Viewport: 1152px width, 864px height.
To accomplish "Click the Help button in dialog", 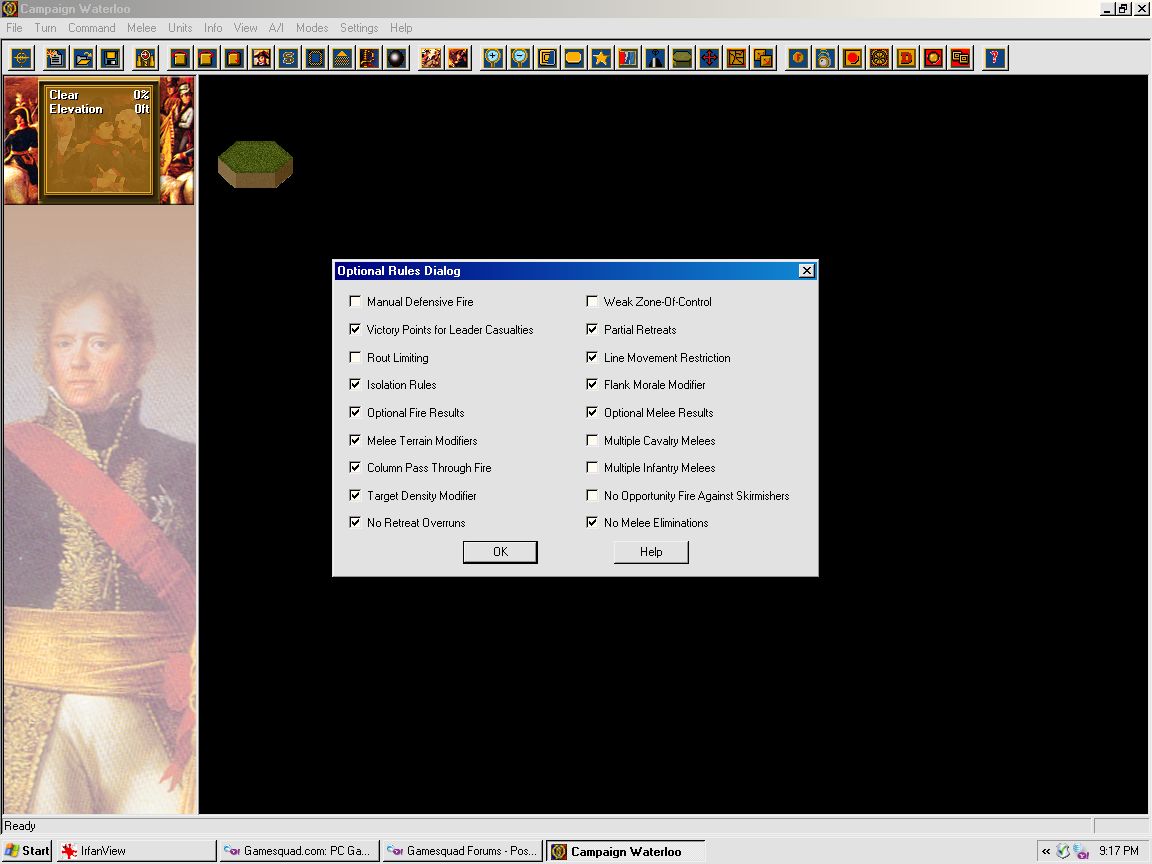I will click(651, 552).
